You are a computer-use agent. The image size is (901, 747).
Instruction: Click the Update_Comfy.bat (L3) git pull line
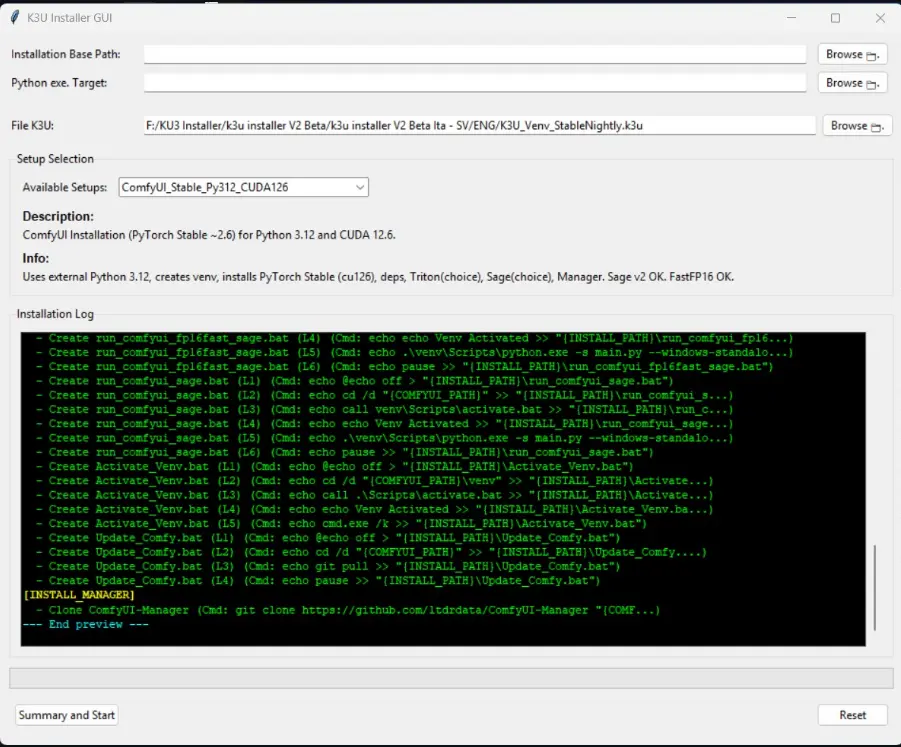point(328,567)
